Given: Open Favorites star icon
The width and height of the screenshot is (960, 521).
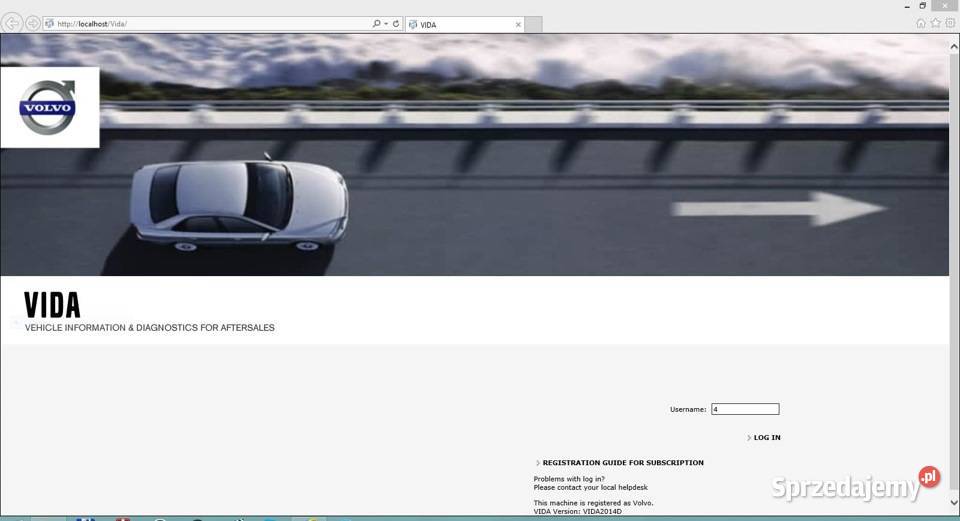Looking at the screenshot, I should pyautogui.click(x=935, y=23).
